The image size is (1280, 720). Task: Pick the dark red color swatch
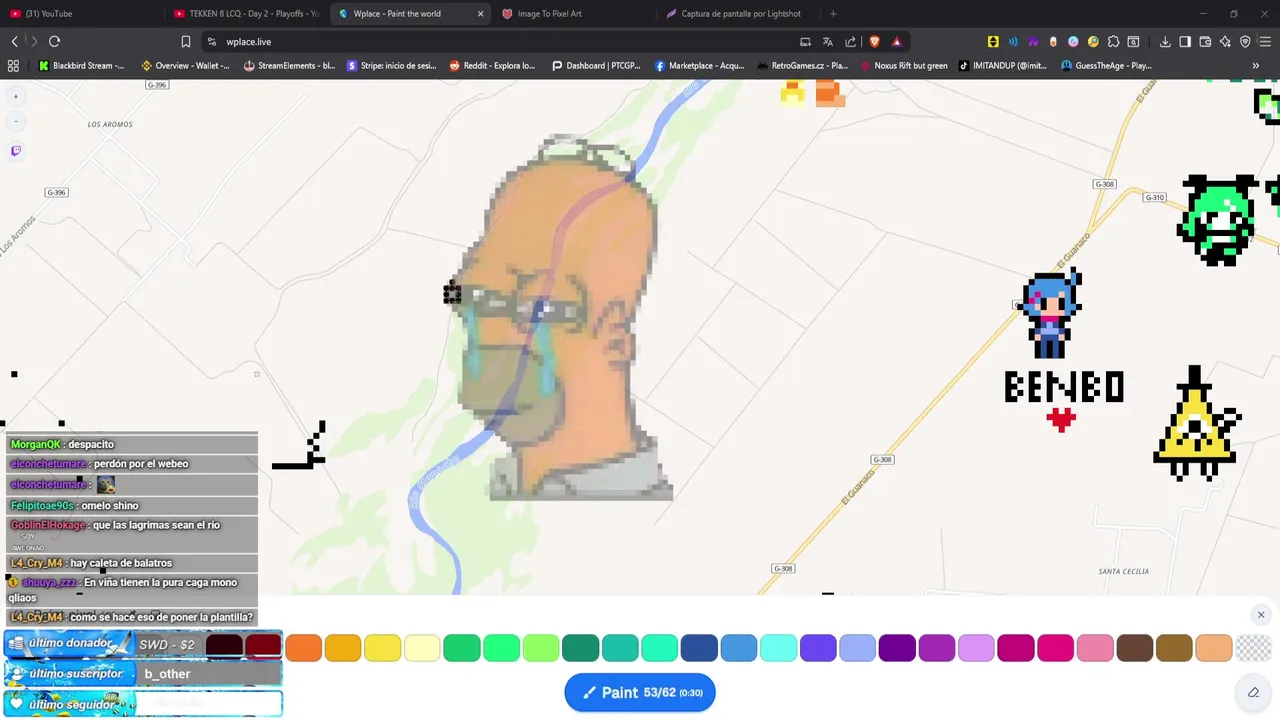coord(264,647)
